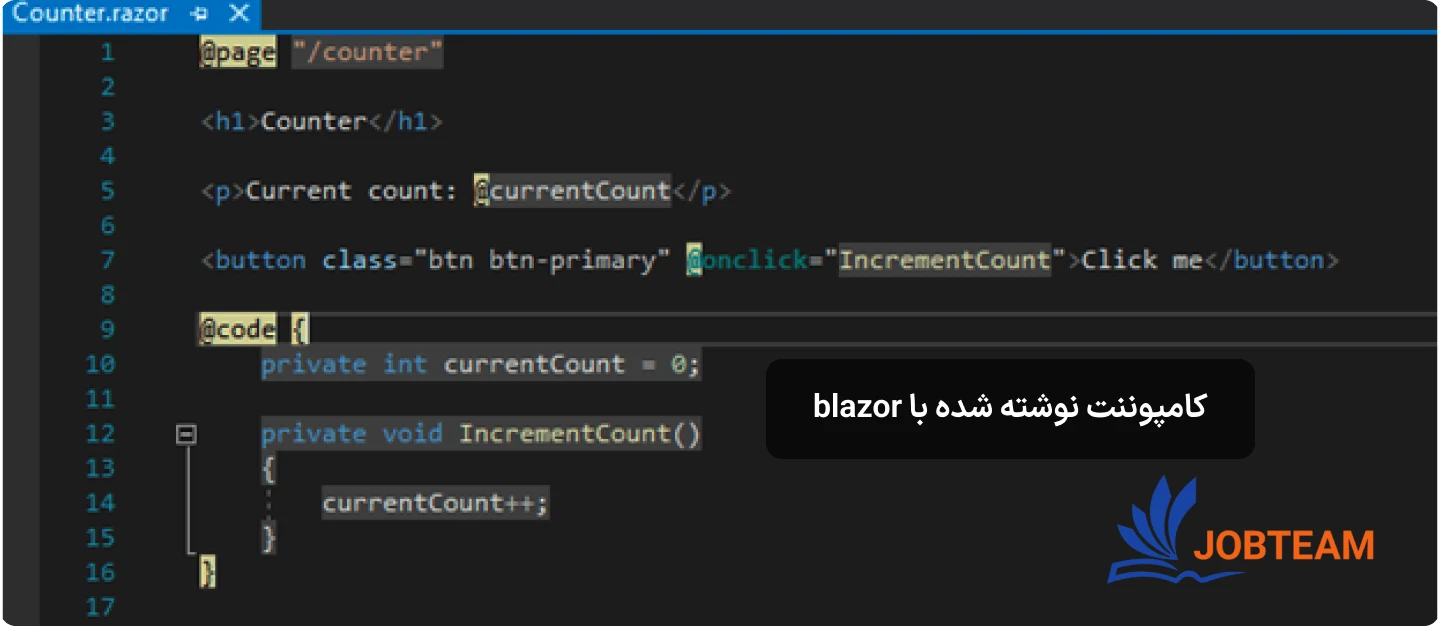The height and width of the screenshot is (626, 1440).
Task: Click the blazor caption box
Action: pos(1010,409)
